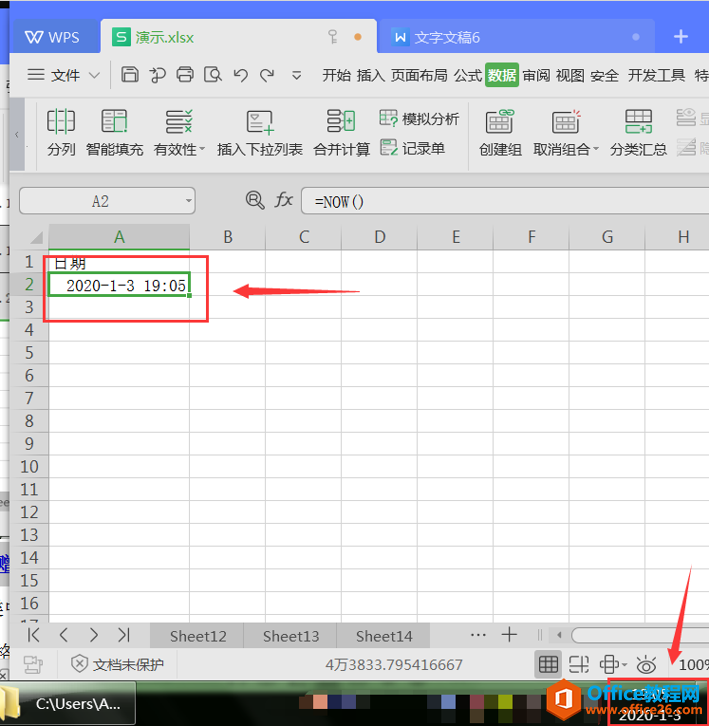Switch to 文字文稿6 document tab
This screenshot has height=727, width=709.
[x=516, y=37]
